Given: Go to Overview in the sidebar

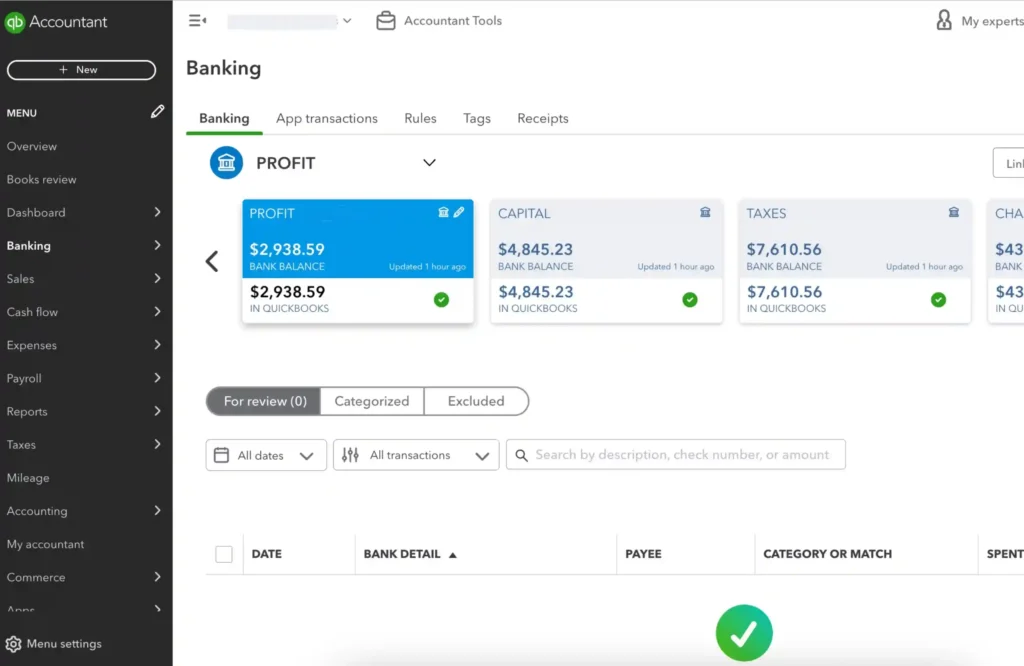Looking at the screenshot, I should click(x=31, y=146).
